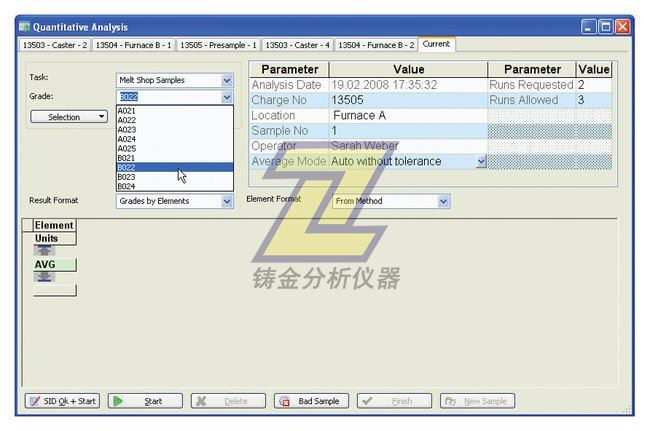Click the Quantitative Analysis title bar icon

pyautogui.click(x=25, y=27)
